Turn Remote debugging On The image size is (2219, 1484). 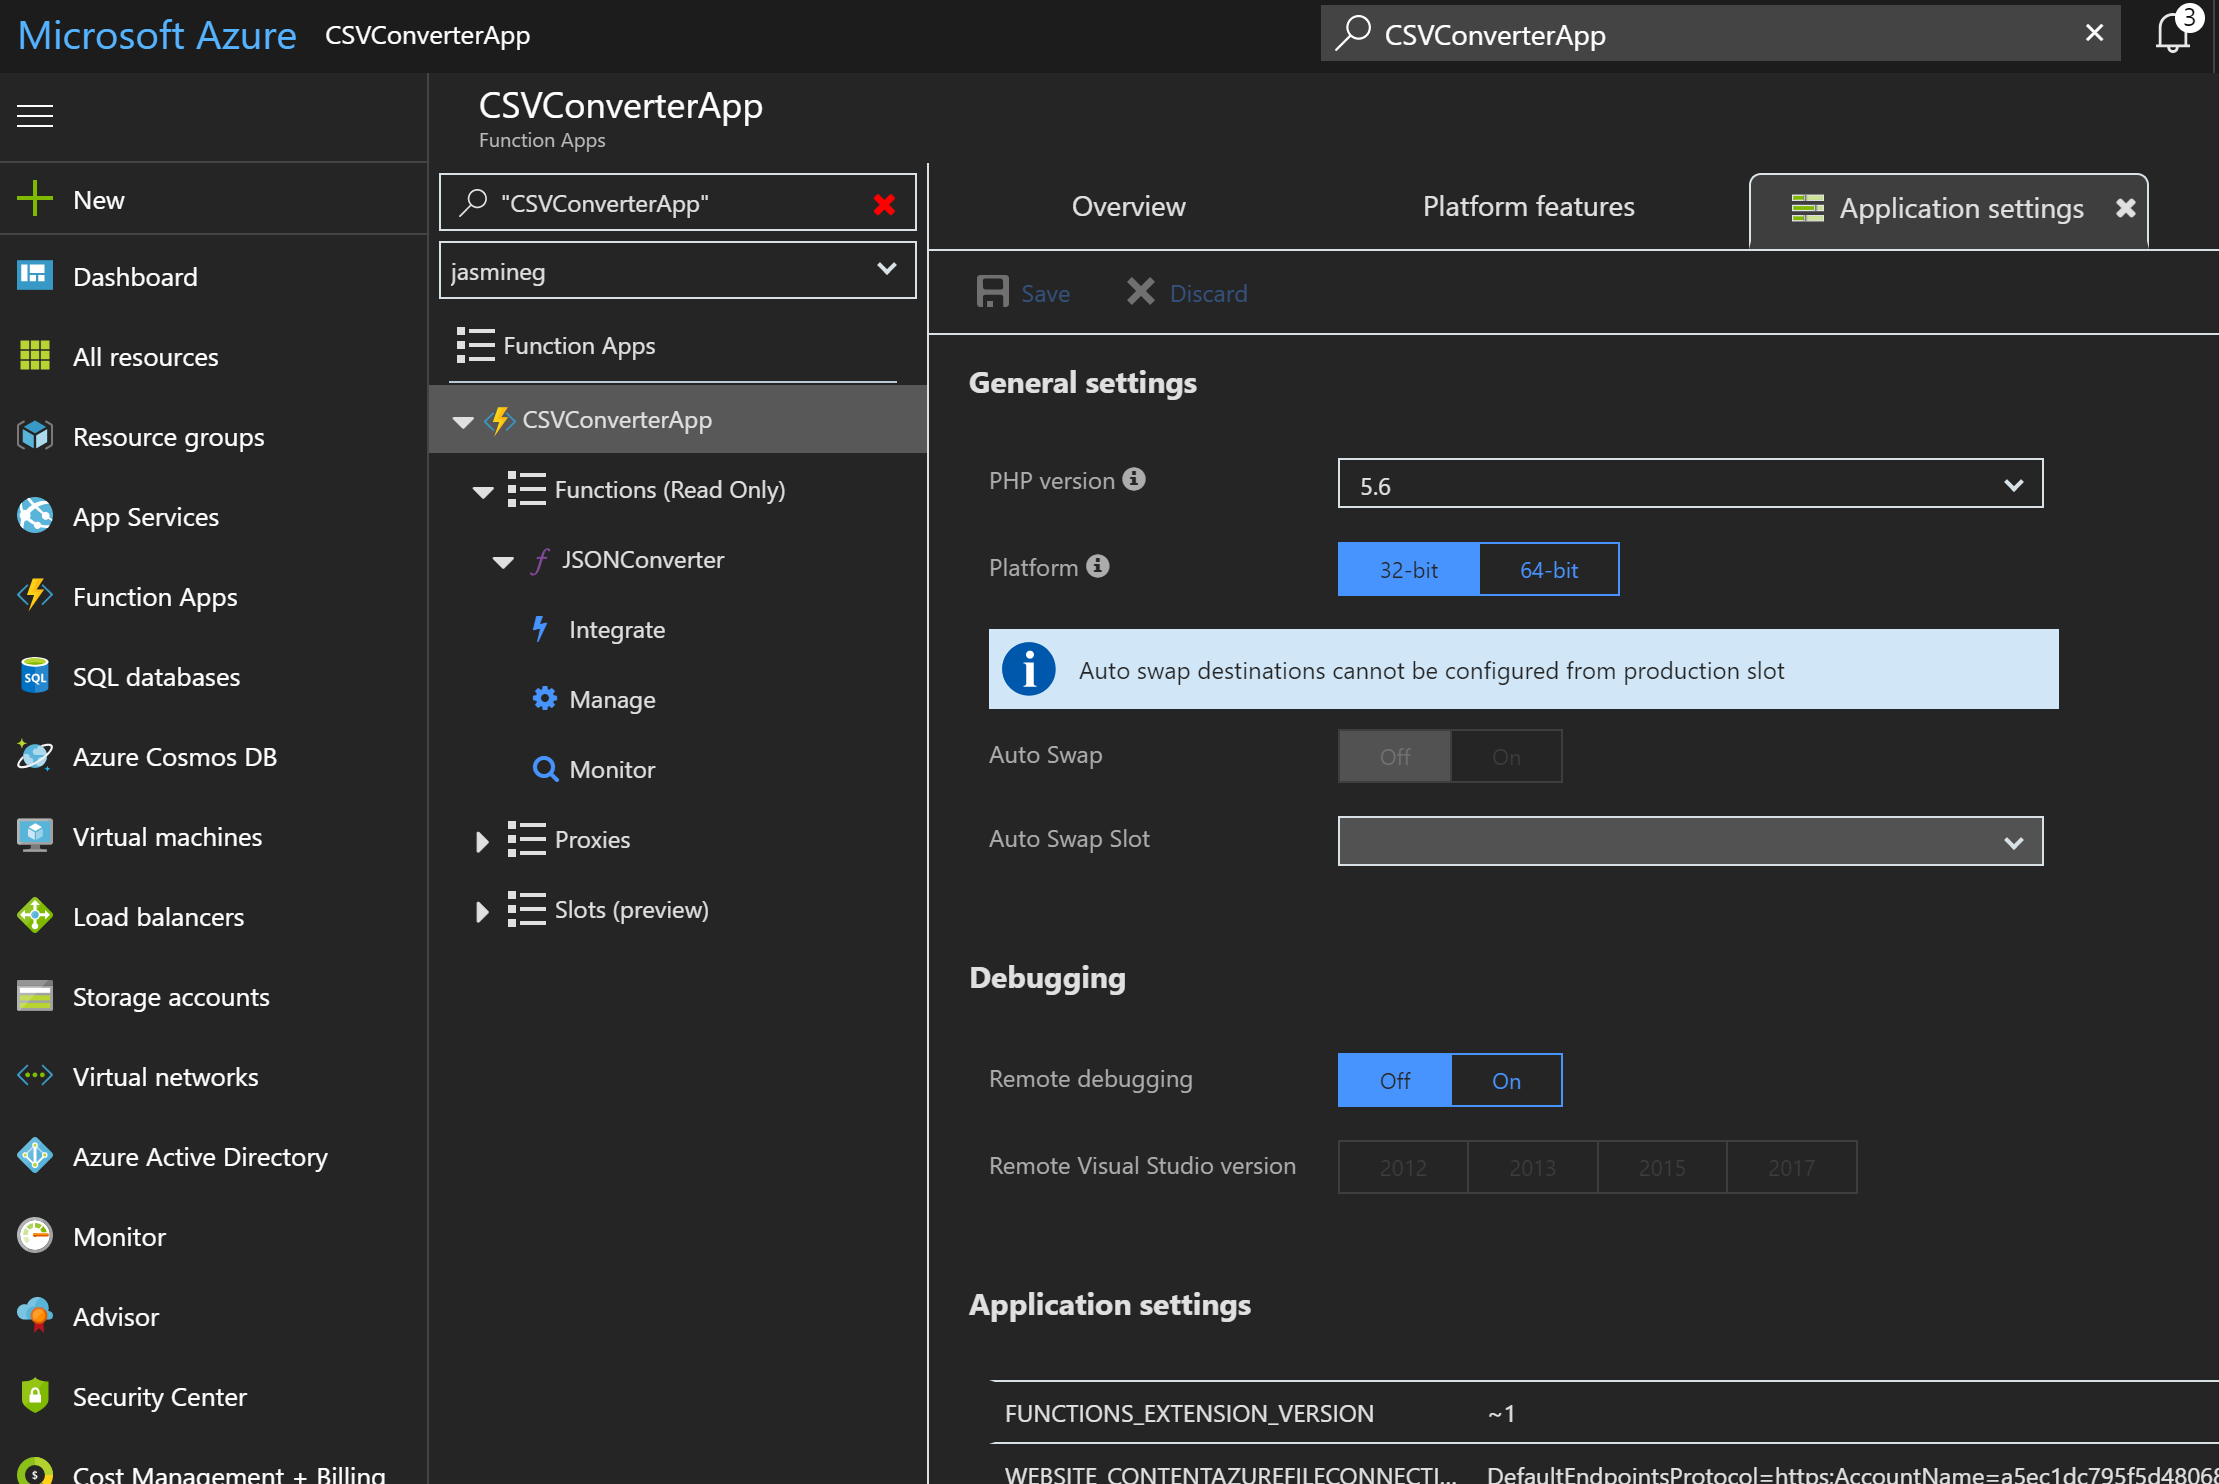click(x=1506, y=1080)
